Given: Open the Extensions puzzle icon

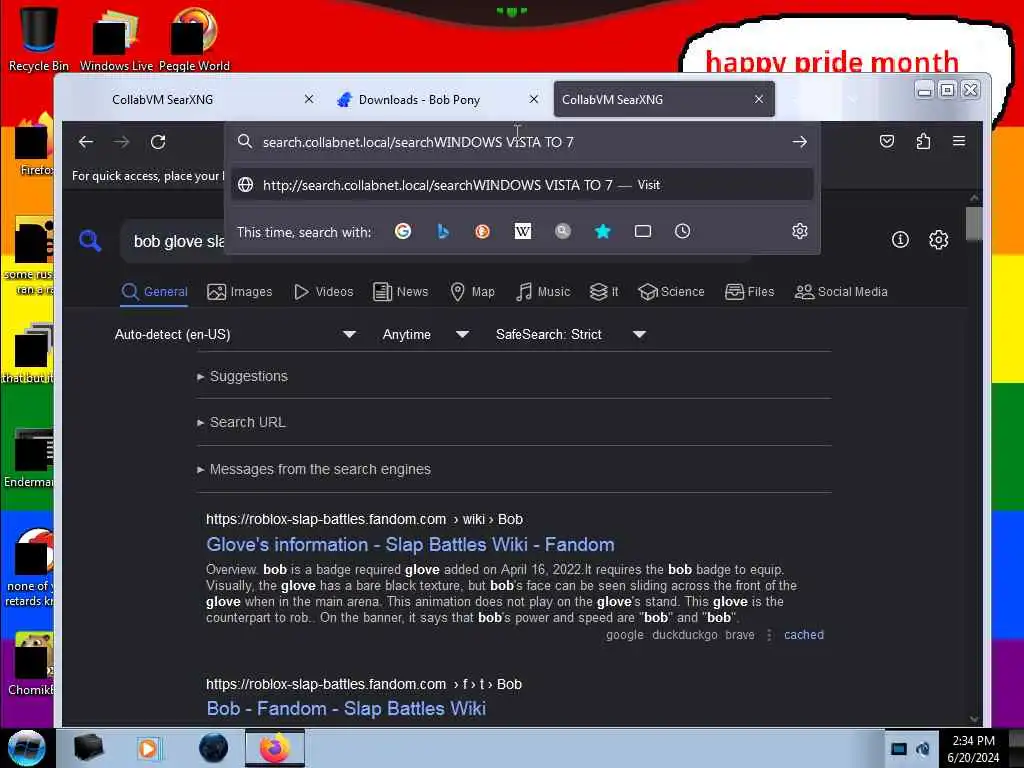Looking at the screenshot, I should coord(923,141).
